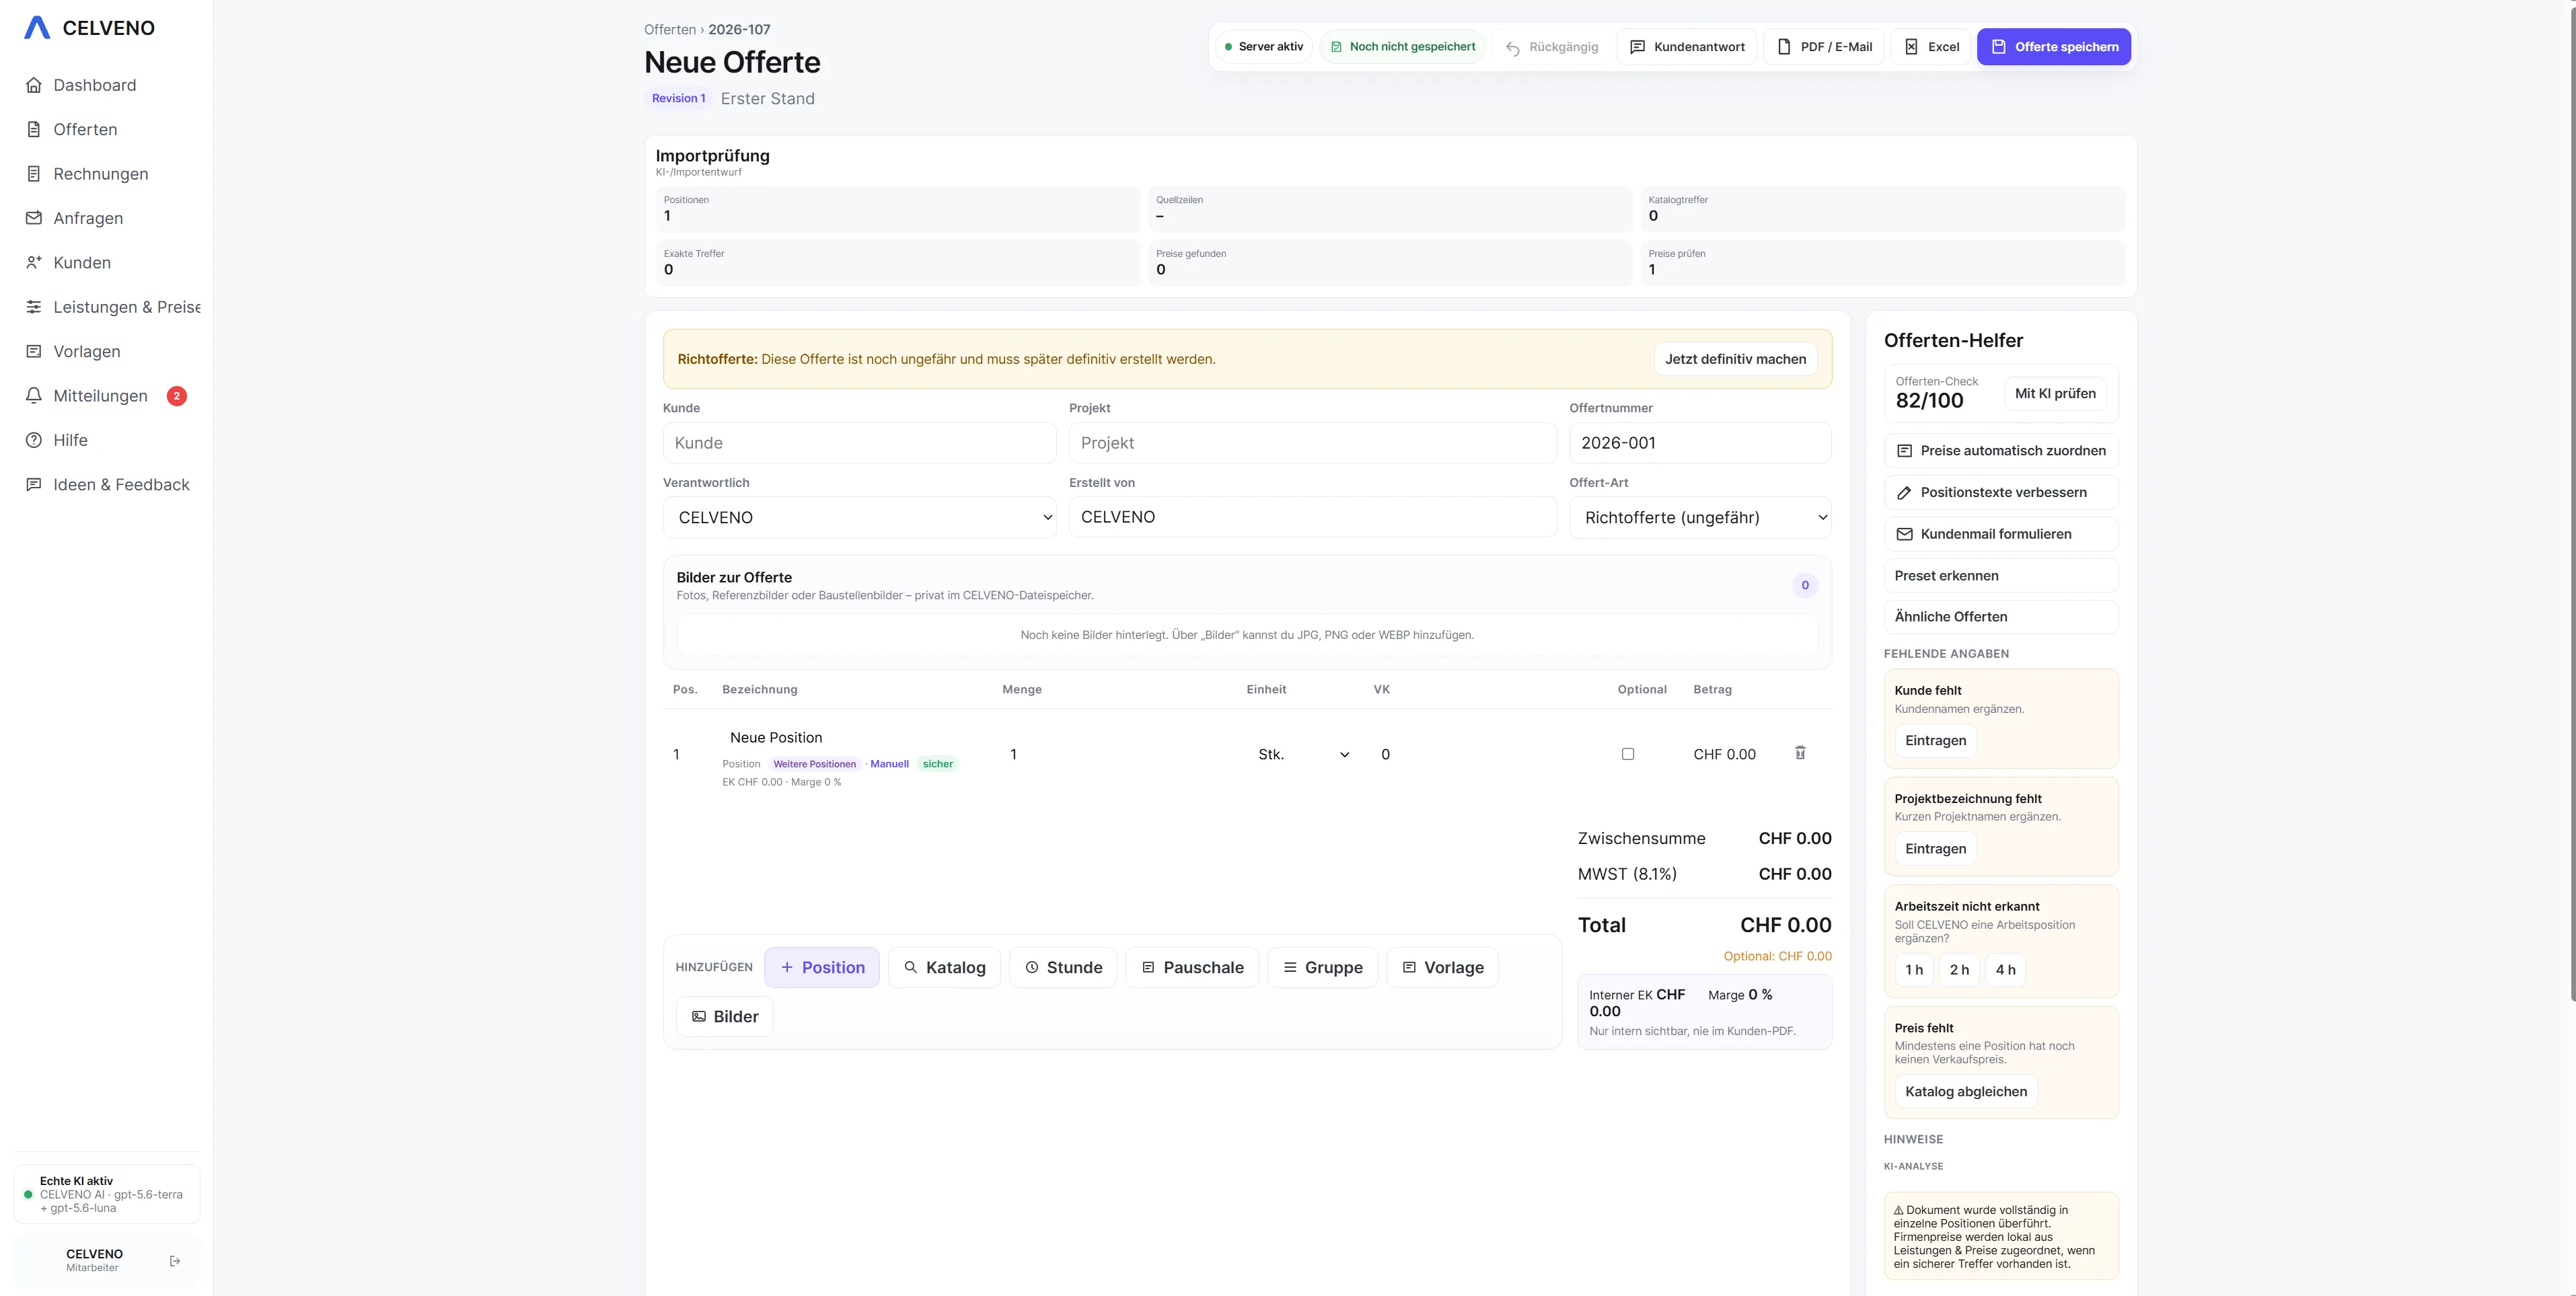Viewport: 2576px width, 1296px height.
Task: Toggle the Optional checkbox for Neue Position
Action: pyautogui.click(x=1628, y=754)
